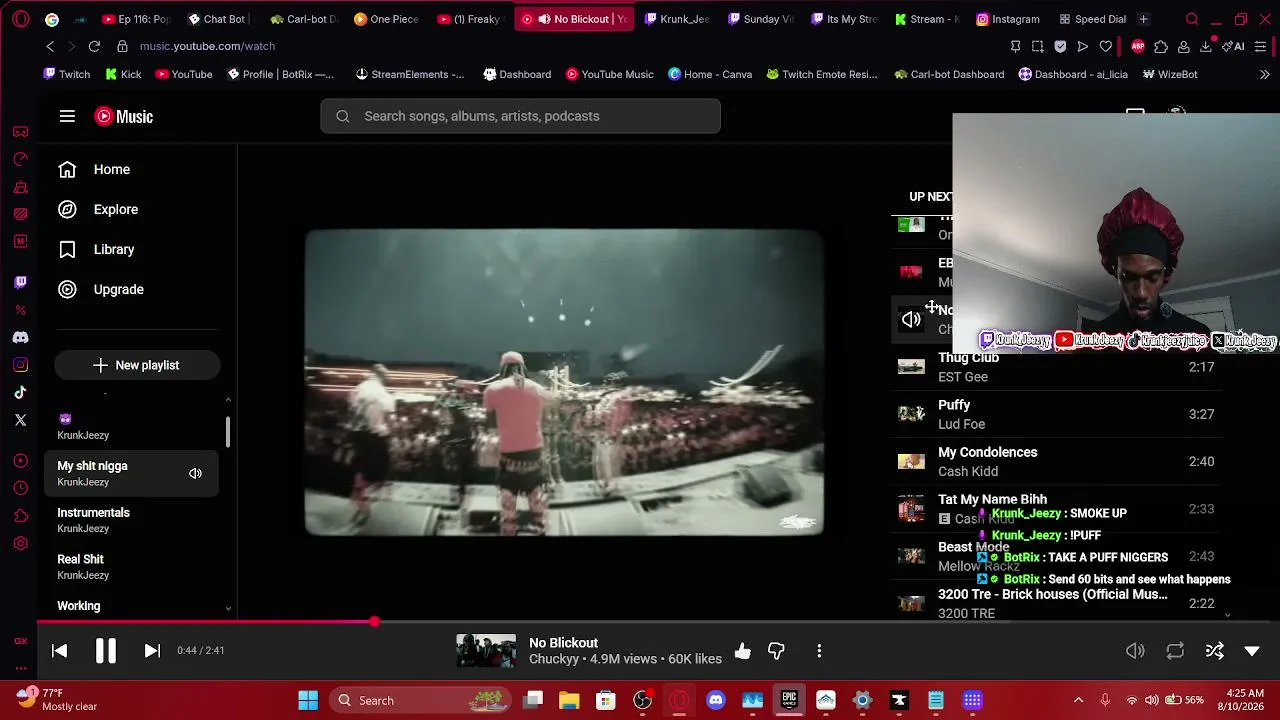This screenshot has height=720, width=1280.
Task: Open the YouTube Music guide hamburger menu
Action: tap(67, 116)
